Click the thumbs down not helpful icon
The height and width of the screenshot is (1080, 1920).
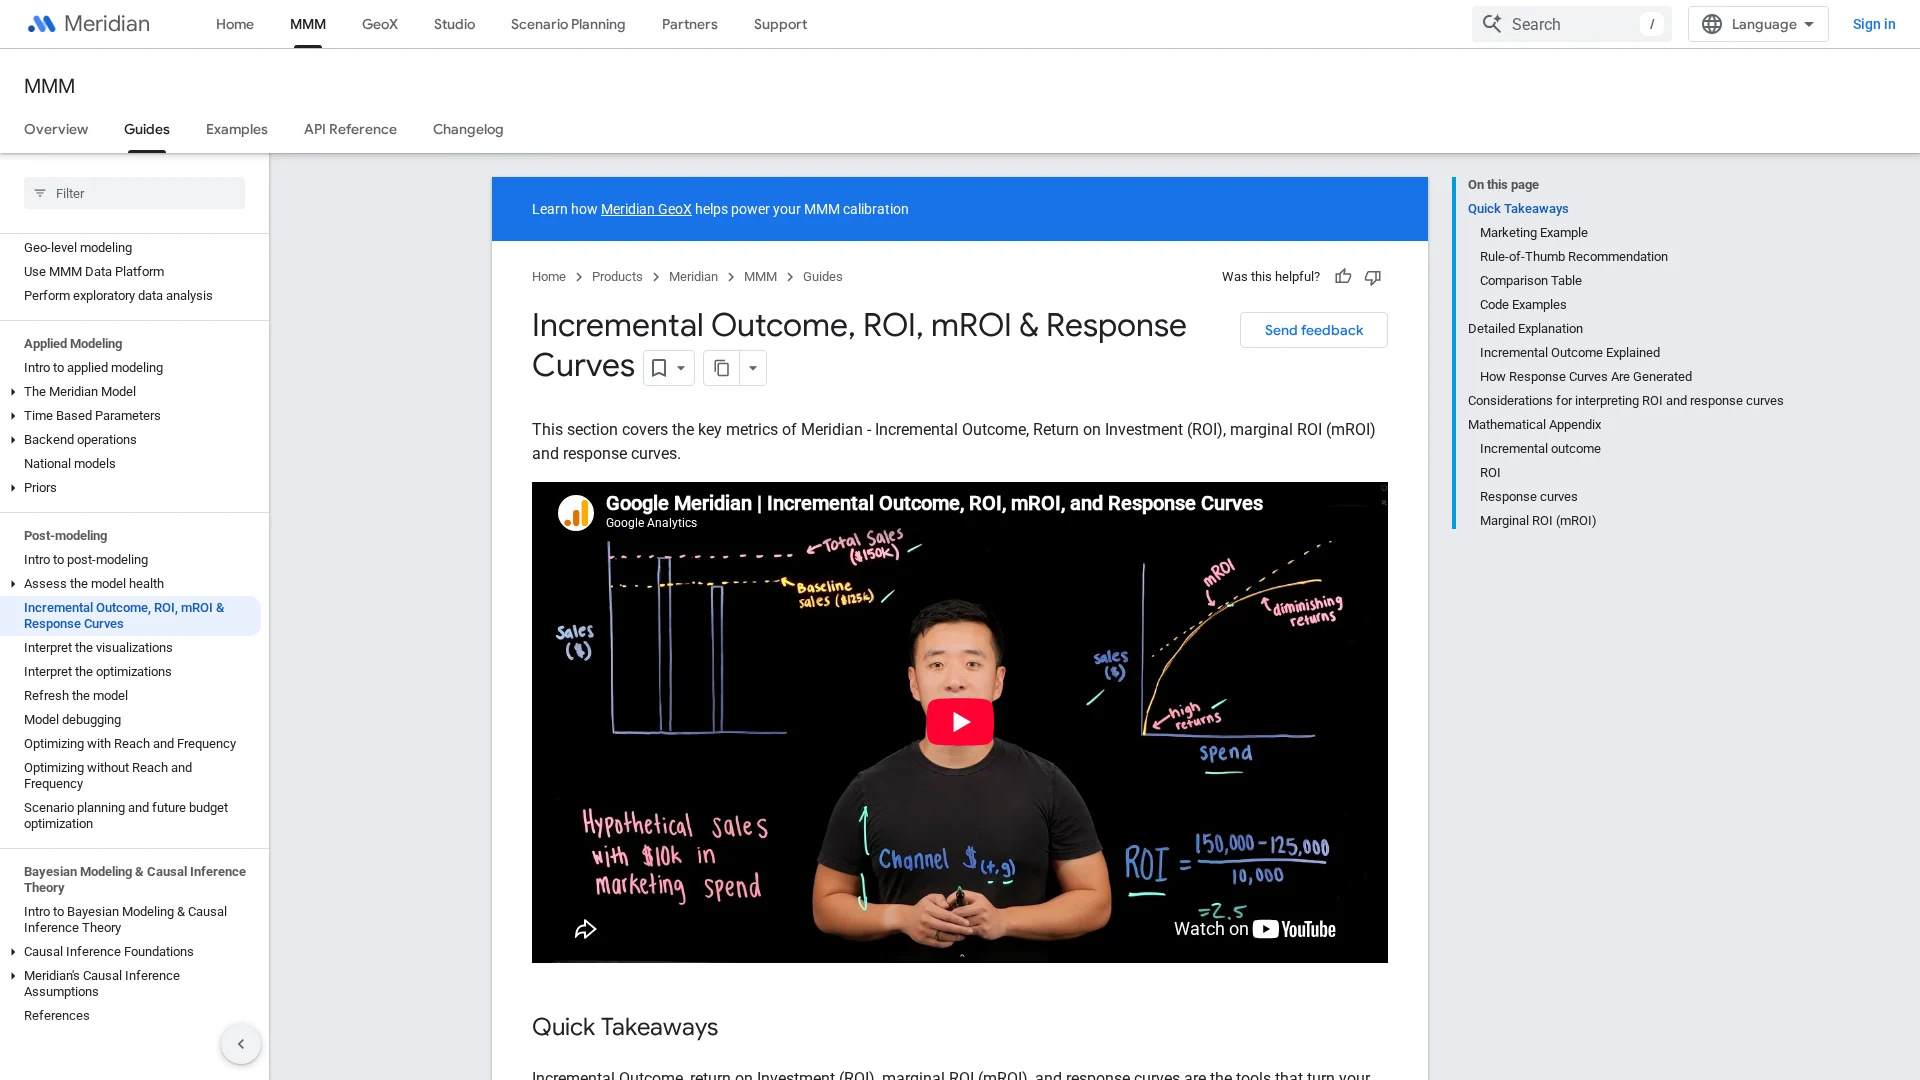click(x=1373, y=277)
